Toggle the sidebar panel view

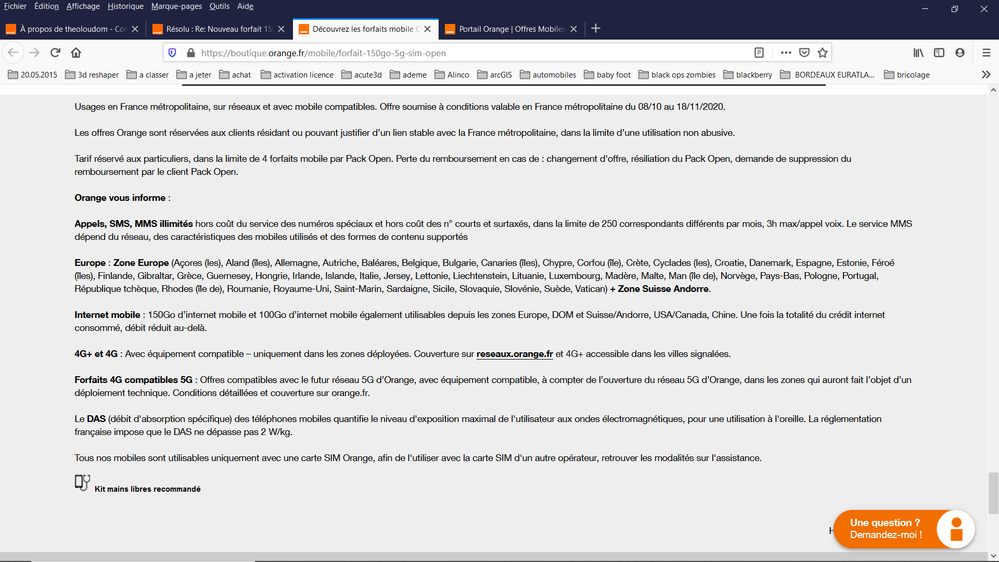tap(939, 53)
